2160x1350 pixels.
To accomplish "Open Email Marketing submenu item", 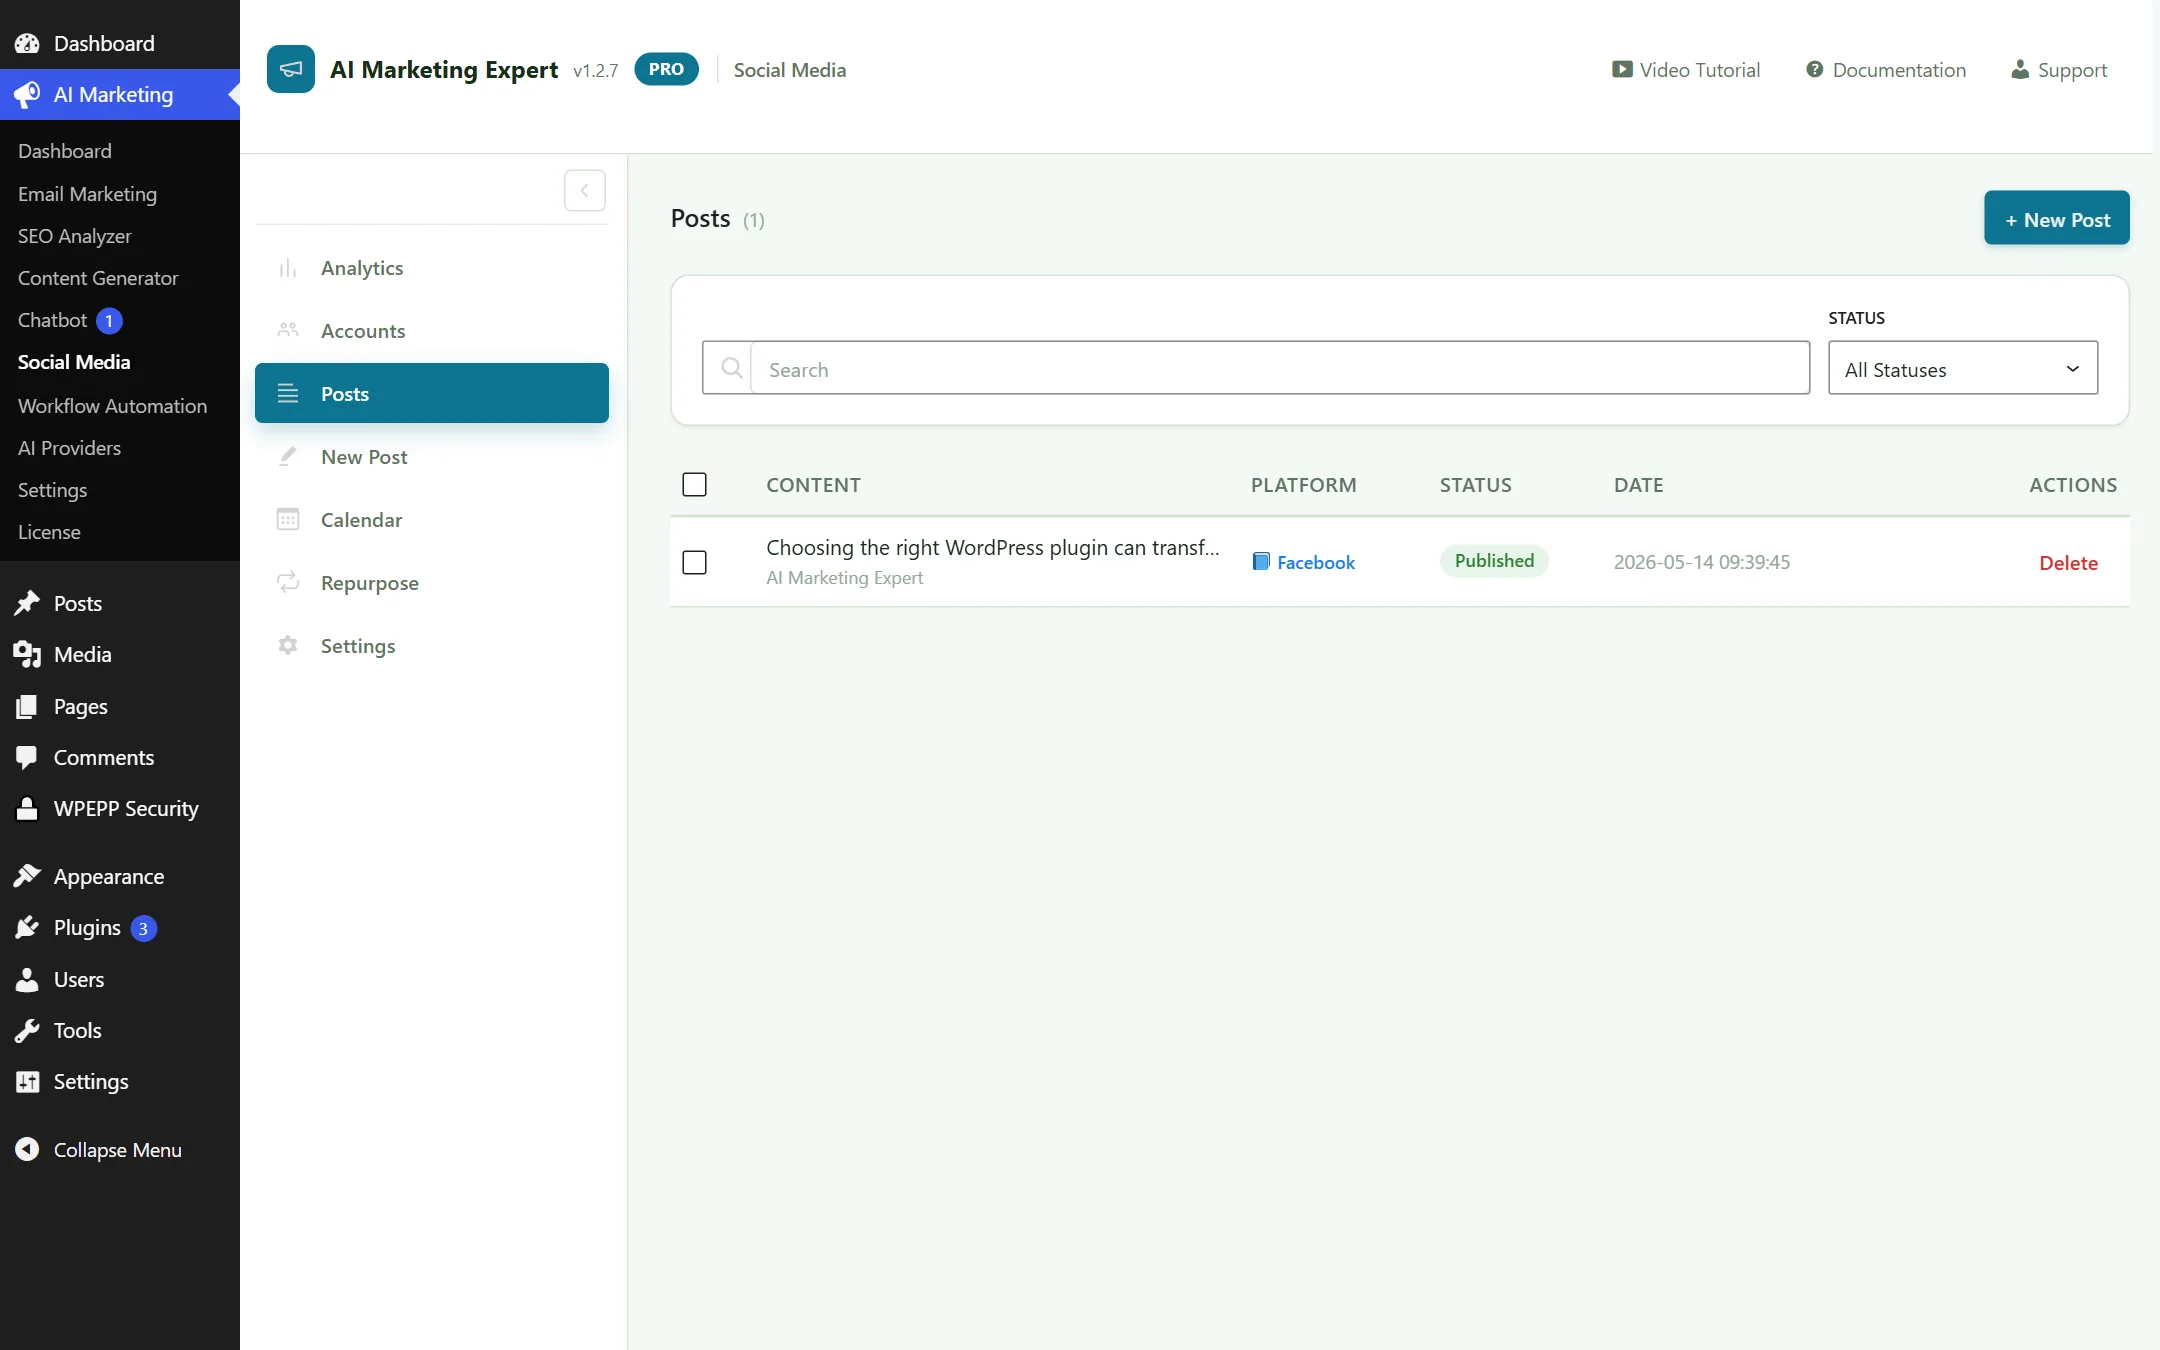I will tap(87, 194).
